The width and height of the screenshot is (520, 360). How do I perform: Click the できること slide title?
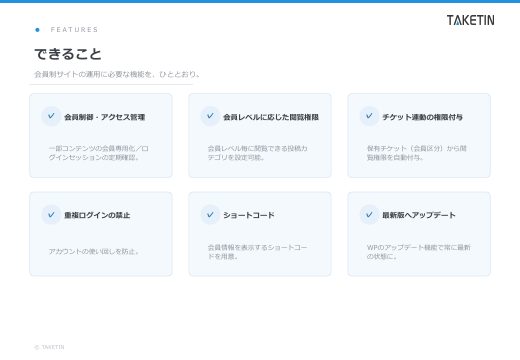click(68, 54)
